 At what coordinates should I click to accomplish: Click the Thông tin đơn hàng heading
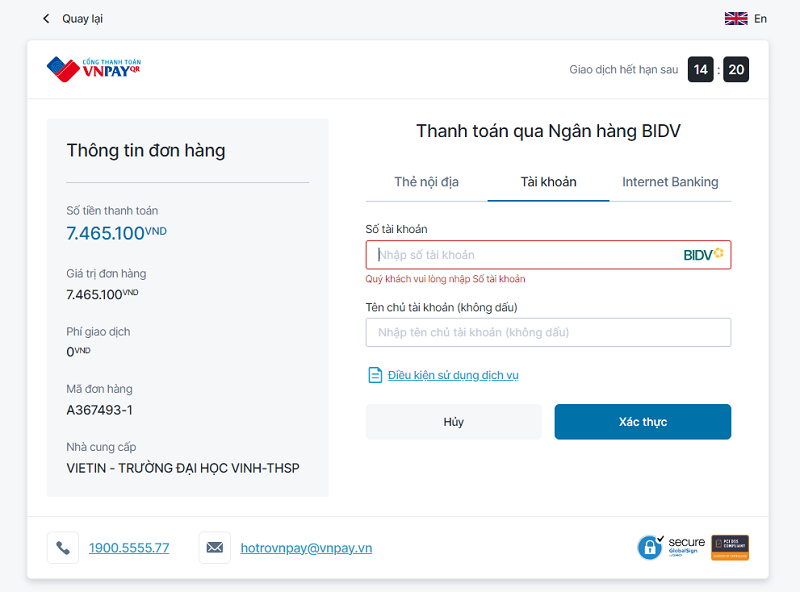(x=146, y=151)
